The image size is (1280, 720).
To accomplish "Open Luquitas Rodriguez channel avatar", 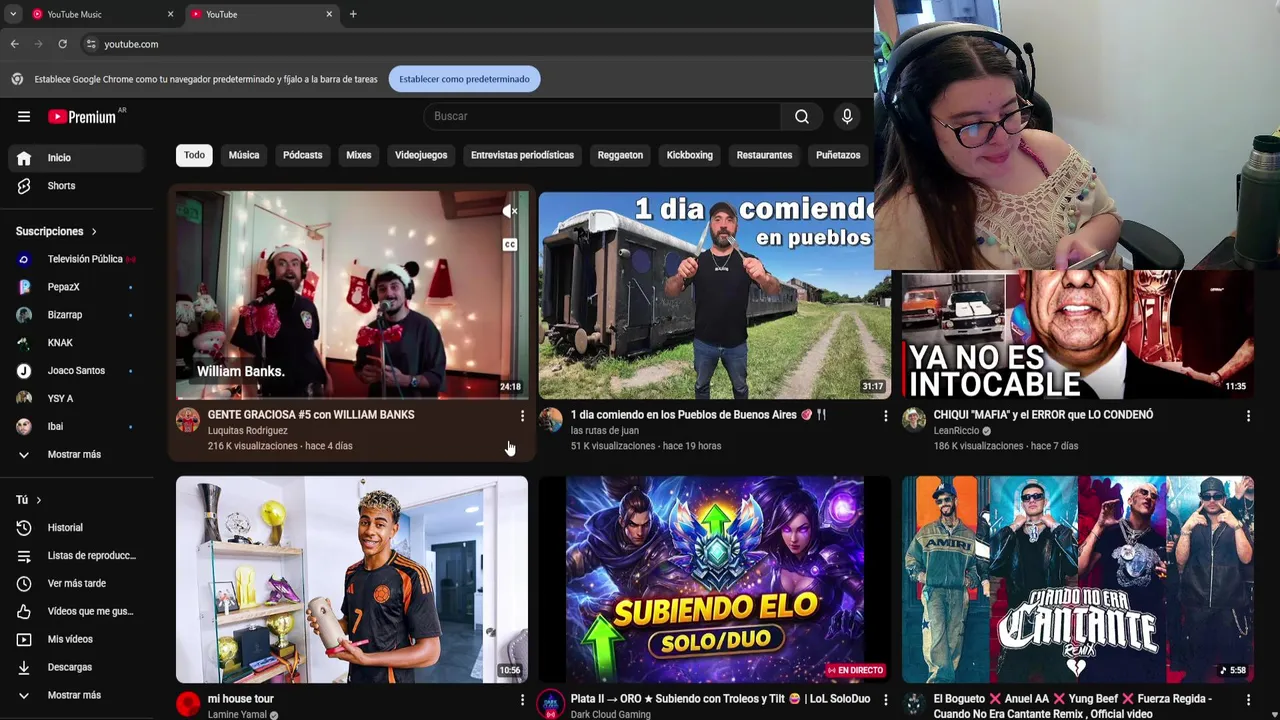I will [x=188, y=420].
